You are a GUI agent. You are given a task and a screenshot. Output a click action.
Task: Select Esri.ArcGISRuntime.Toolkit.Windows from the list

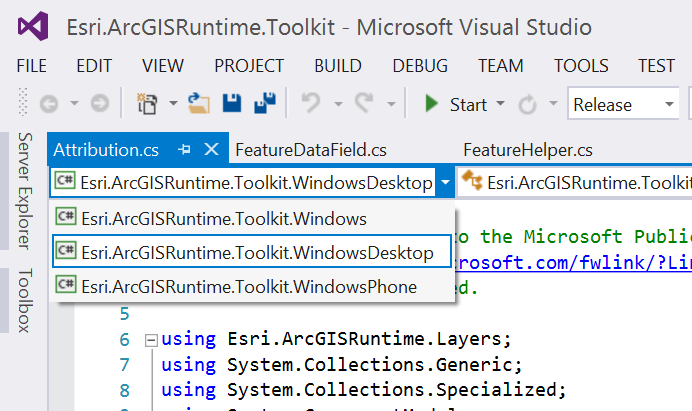tap(252, 219)
